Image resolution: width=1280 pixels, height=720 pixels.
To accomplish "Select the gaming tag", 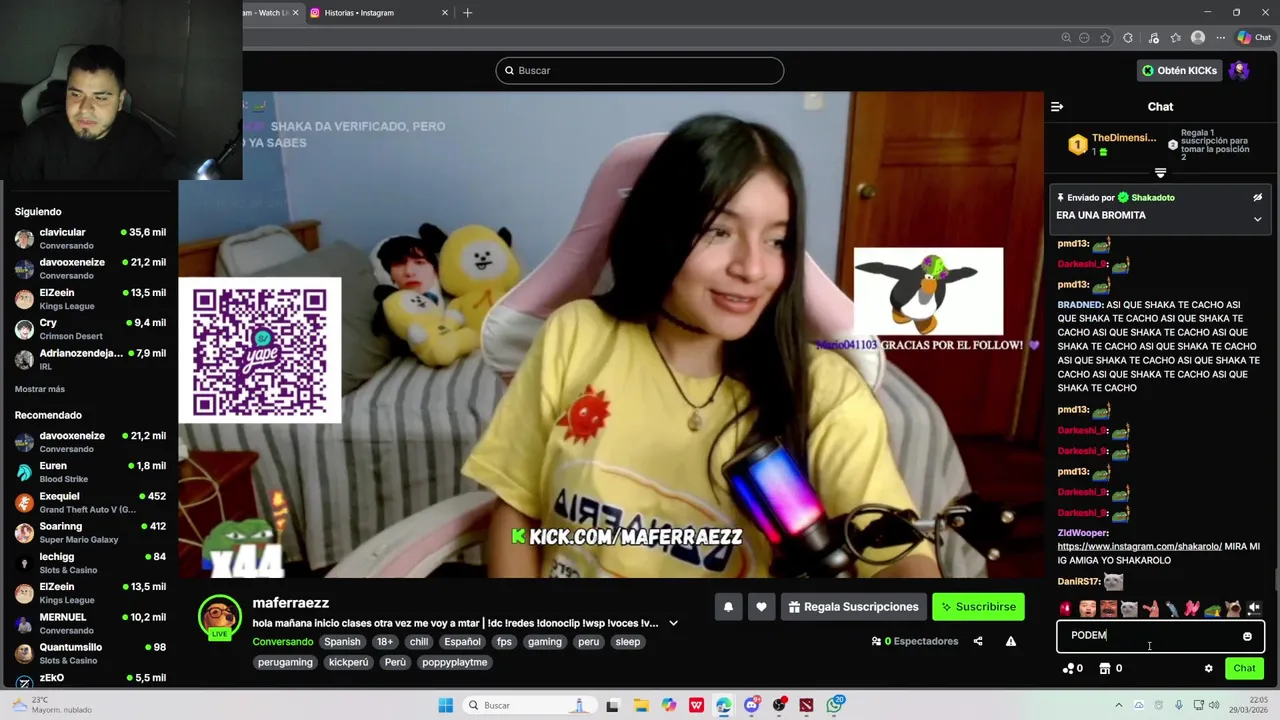I will tap(545, 642).
